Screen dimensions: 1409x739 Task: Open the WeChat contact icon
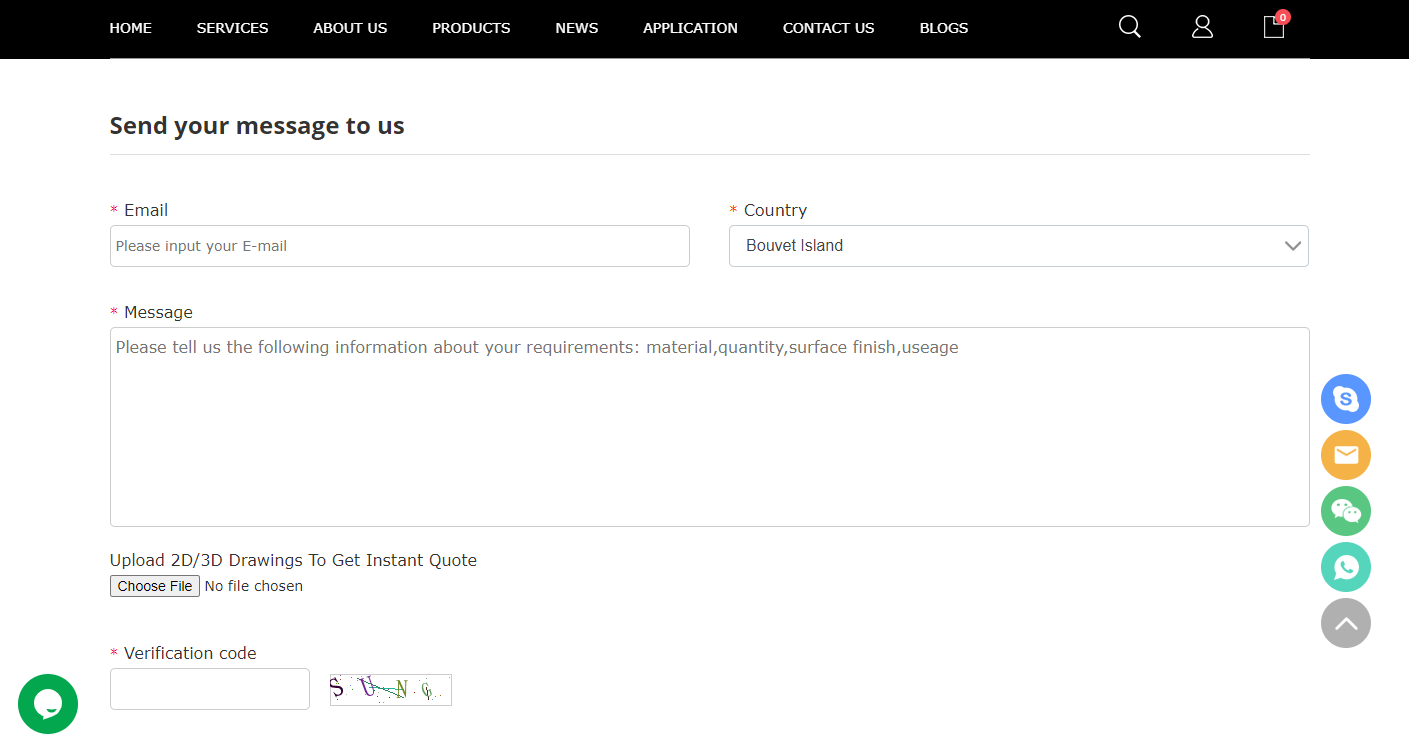[x=1345, y=511]
